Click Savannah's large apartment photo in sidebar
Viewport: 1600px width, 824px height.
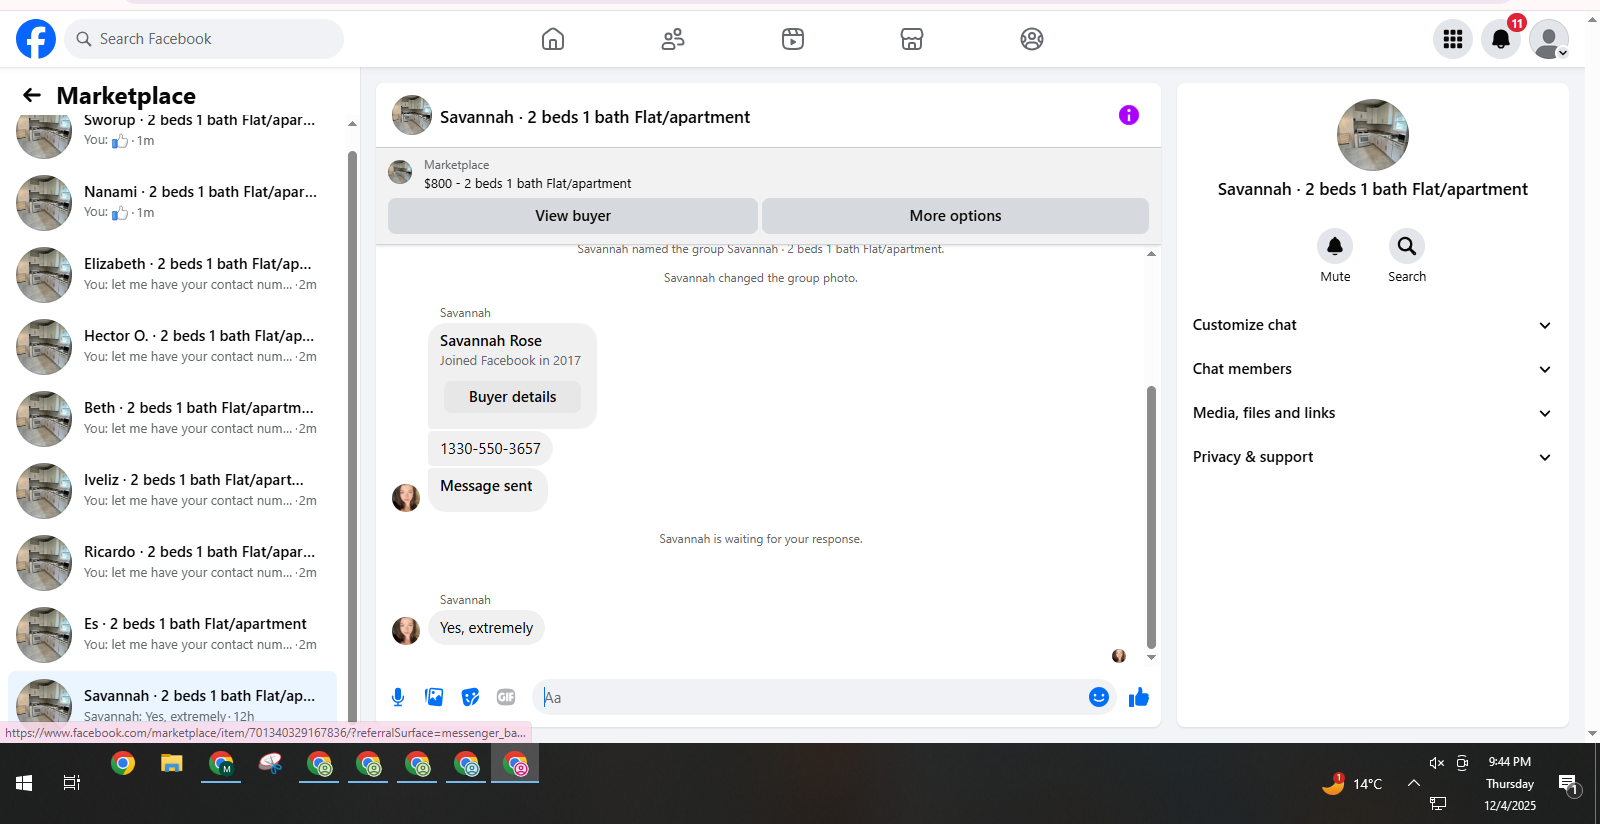tap(1372, 135)
